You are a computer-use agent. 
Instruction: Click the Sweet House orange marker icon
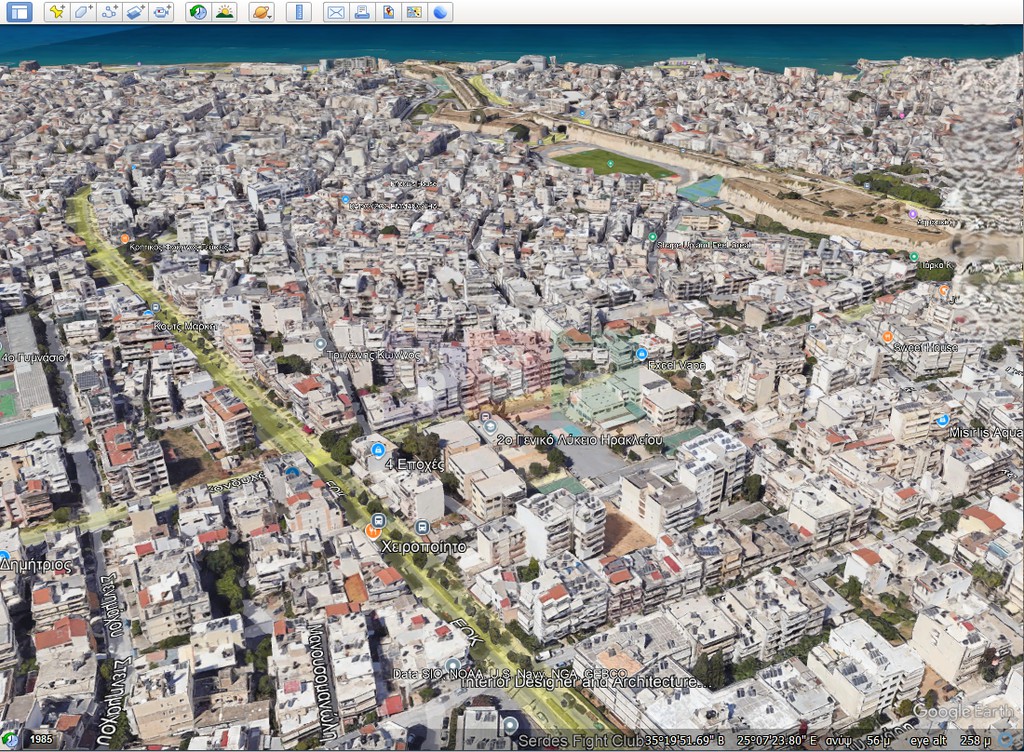pos(887,337)
